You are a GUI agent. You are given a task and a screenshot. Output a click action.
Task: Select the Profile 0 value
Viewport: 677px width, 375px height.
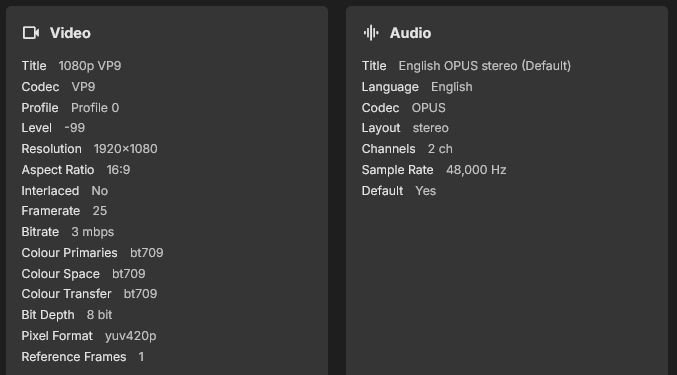pyautogui.click(x=95, y=107)
